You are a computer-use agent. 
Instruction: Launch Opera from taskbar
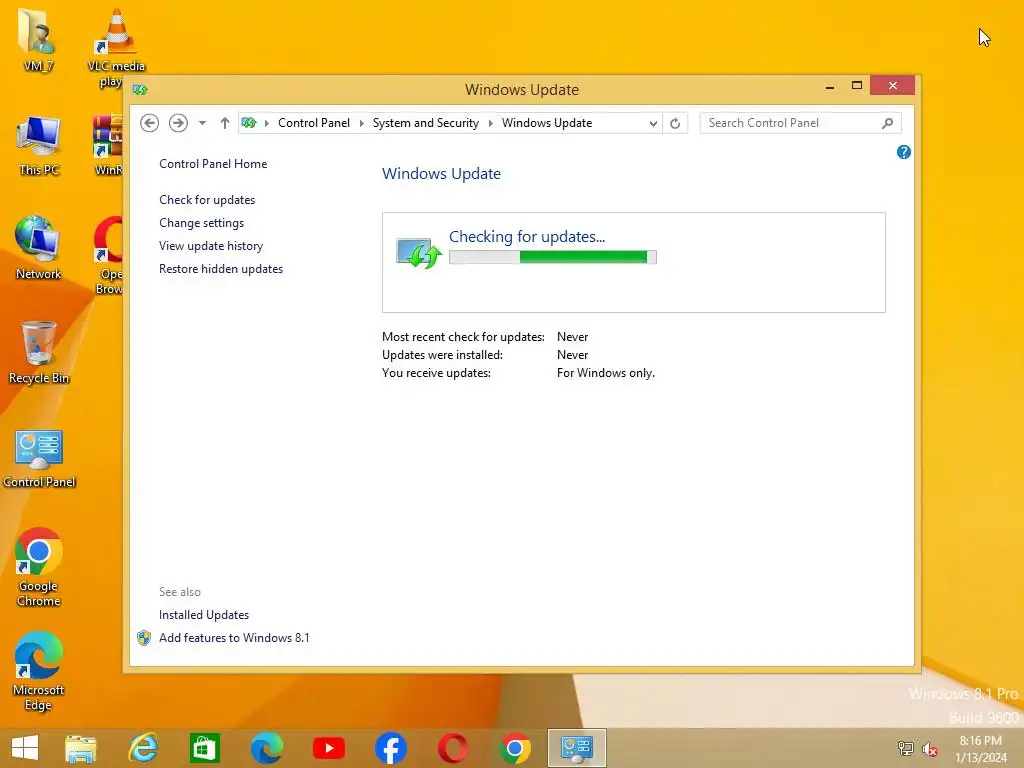(453, 748)
